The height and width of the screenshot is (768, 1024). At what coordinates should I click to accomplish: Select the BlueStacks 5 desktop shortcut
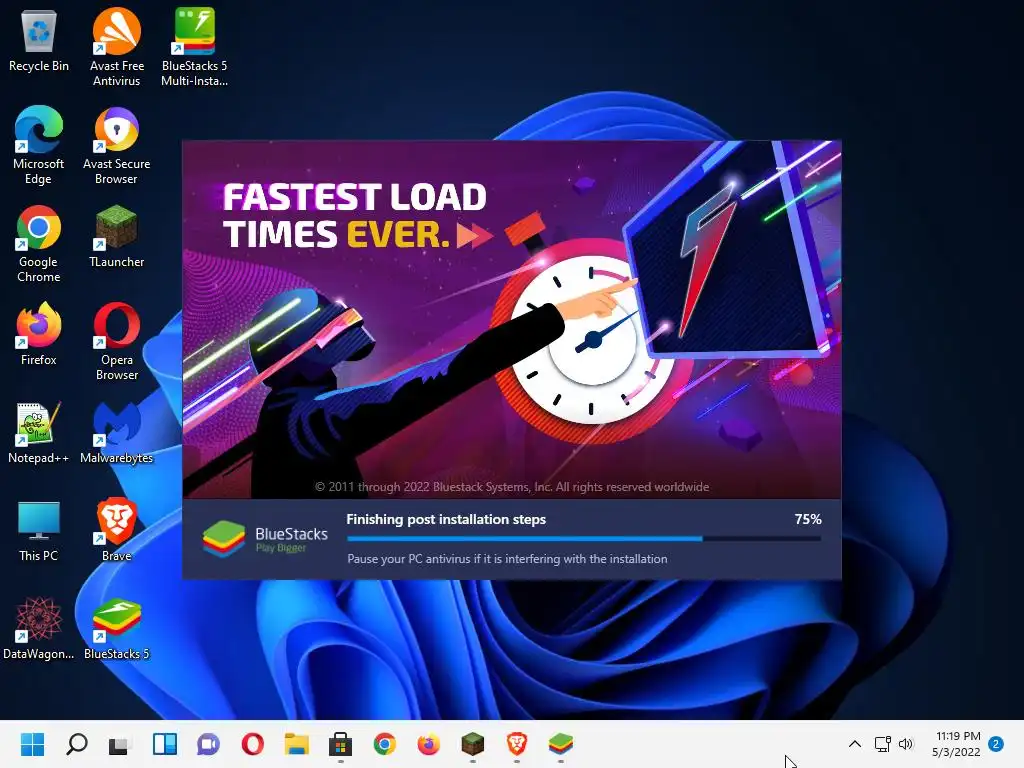pyautogui.click(x=116, y=628)
